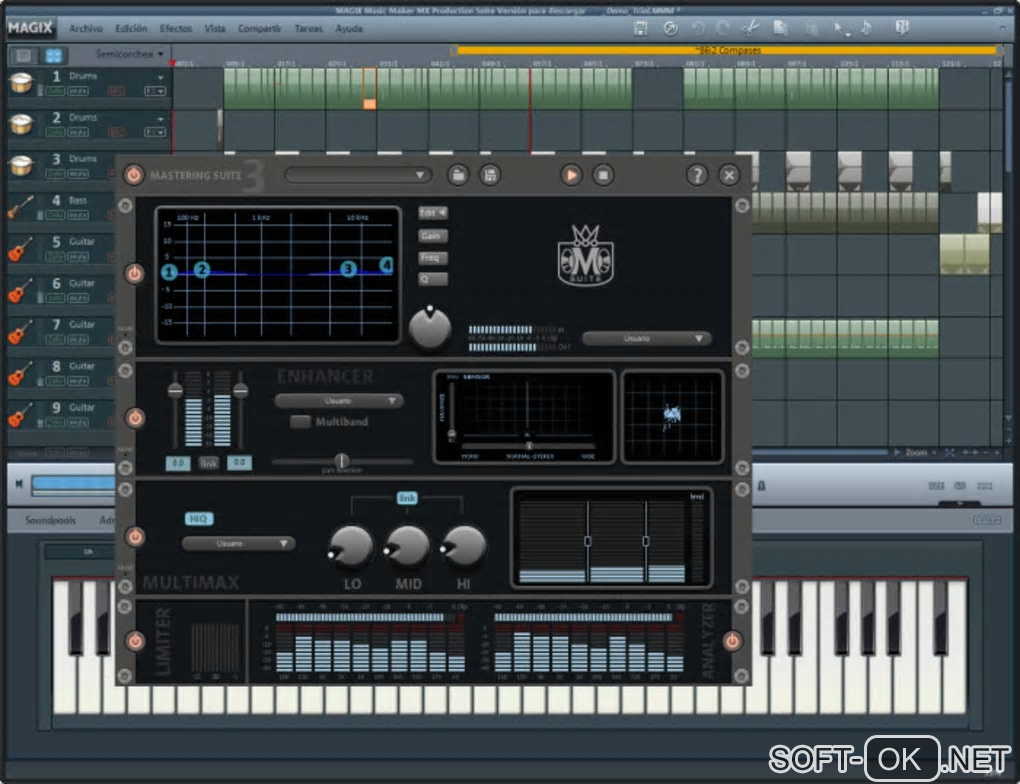
Task: Open the Vista menu
Action: pyautogui.click(x=215, y=29)
